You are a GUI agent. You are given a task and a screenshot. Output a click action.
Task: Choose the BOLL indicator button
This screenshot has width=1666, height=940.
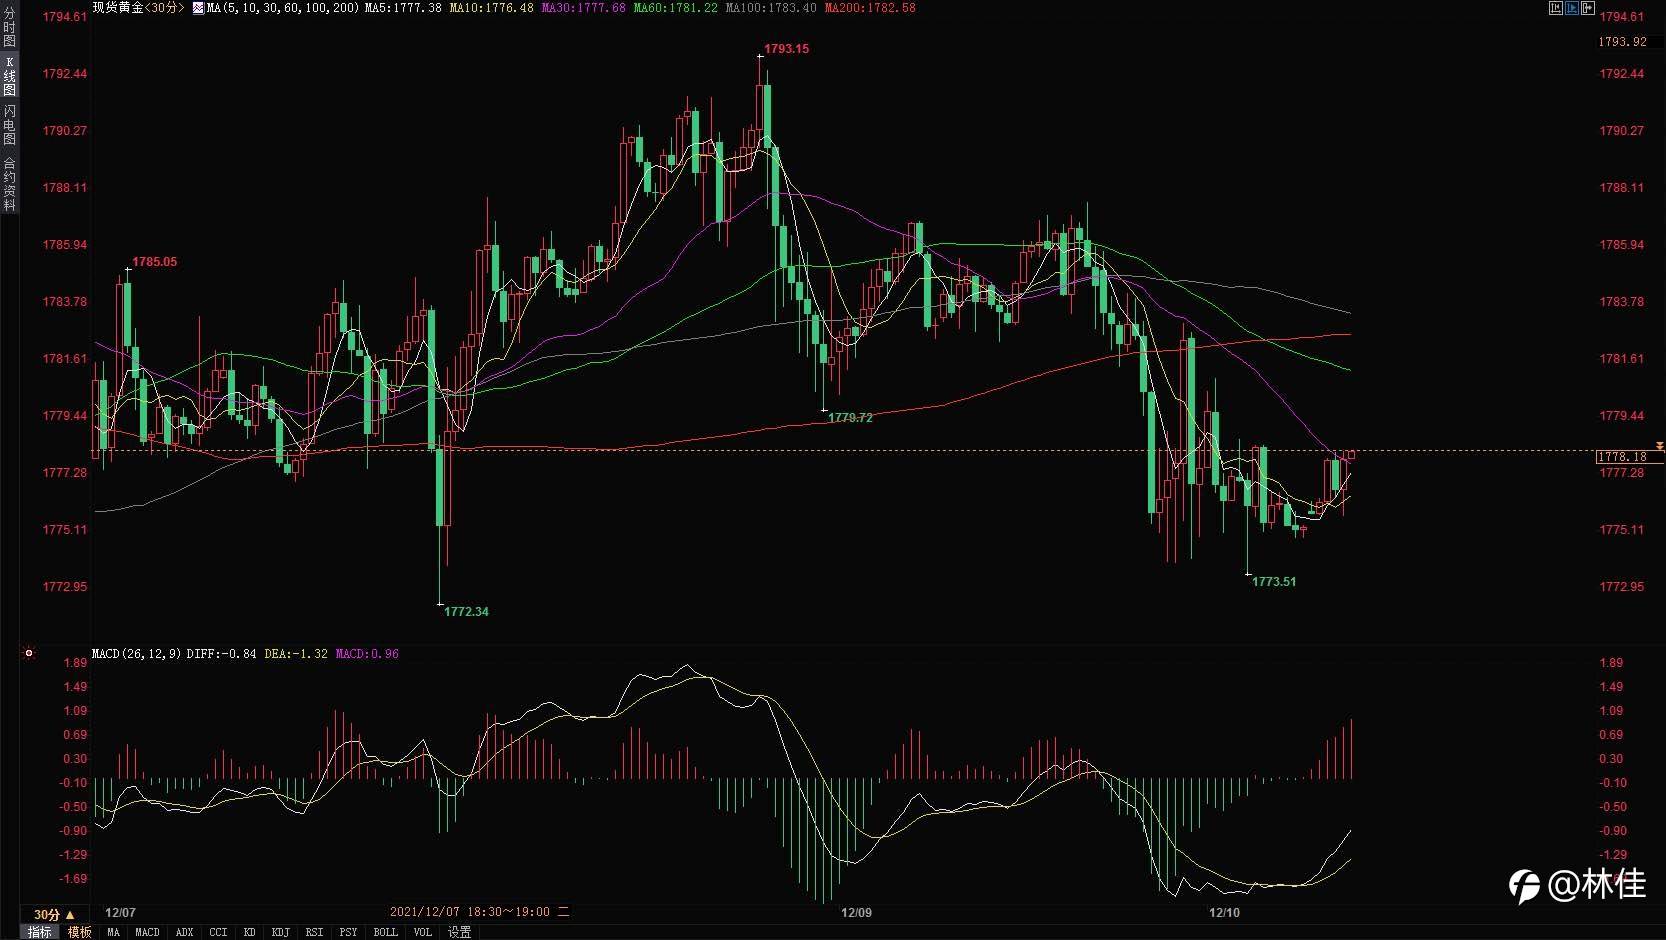[x=385, y=932]
